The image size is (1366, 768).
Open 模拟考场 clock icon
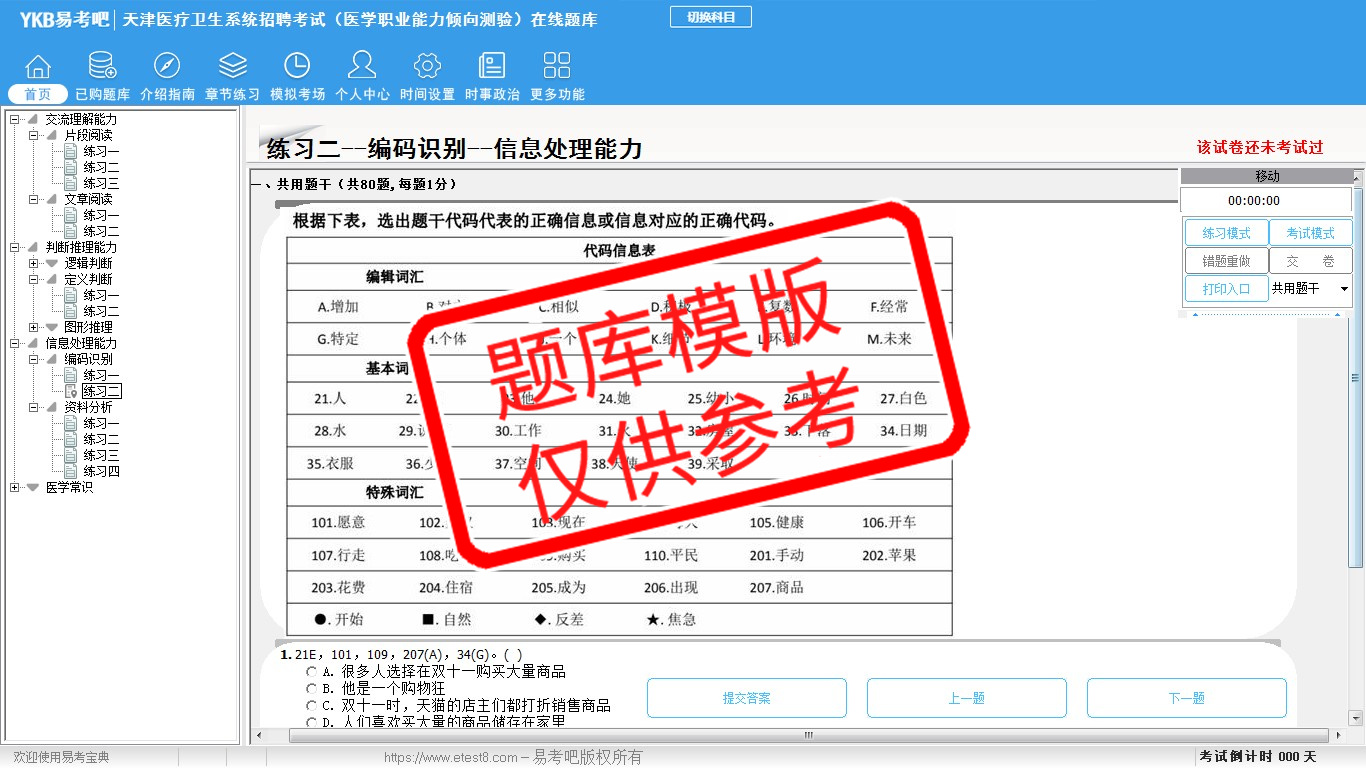[x=297, y=67]
